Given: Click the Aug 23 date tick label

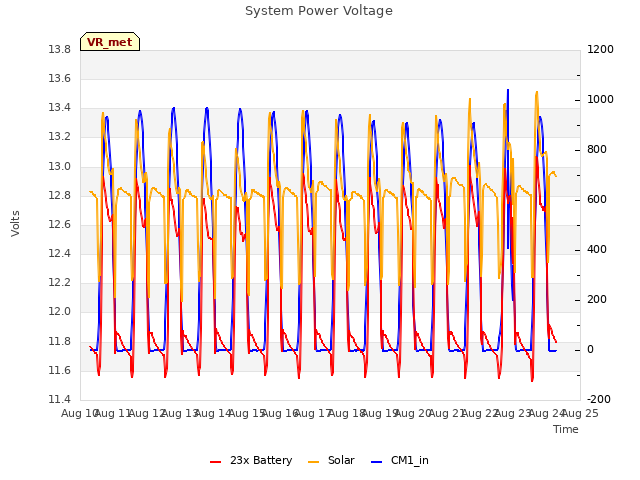Looking at the screenshot, I should 513,413.
